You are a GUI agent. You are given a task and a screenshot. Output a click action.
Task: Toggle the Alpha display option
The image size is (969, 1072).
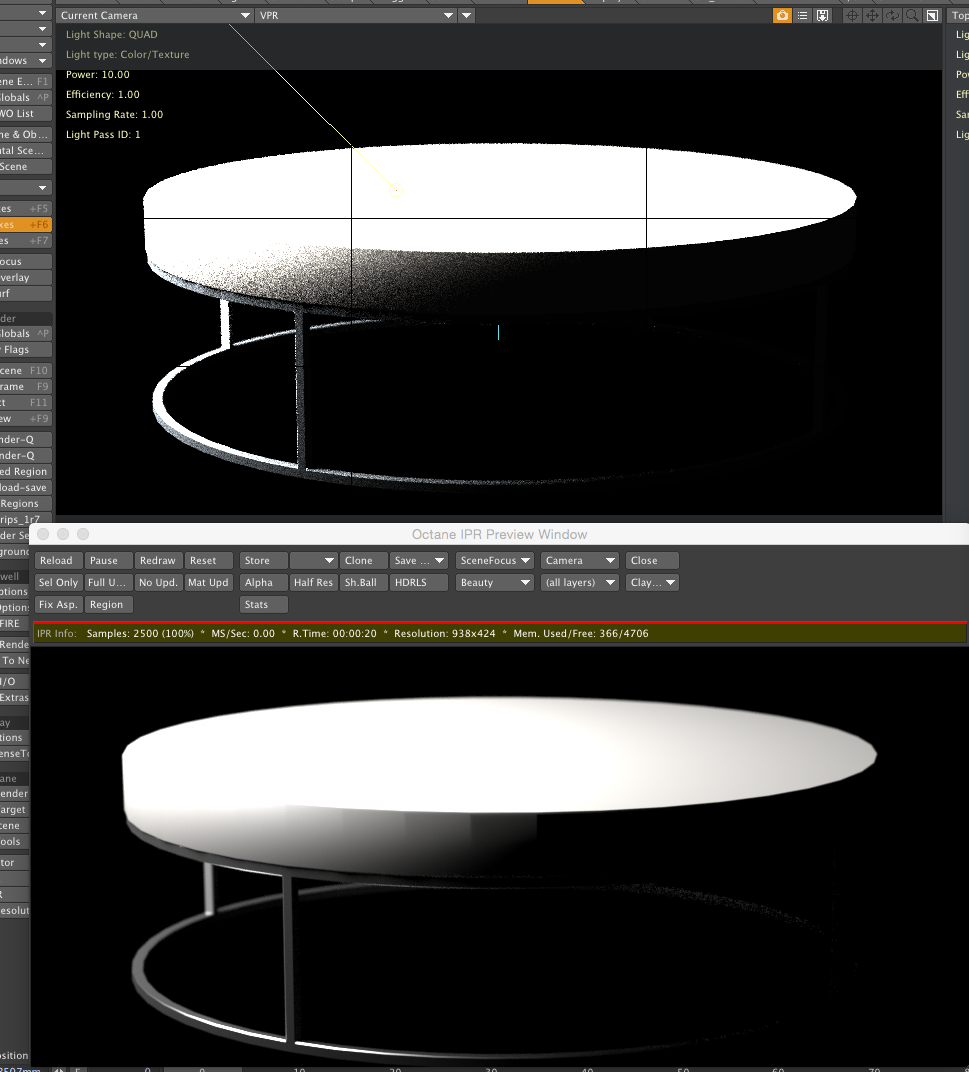click(263, 582)
